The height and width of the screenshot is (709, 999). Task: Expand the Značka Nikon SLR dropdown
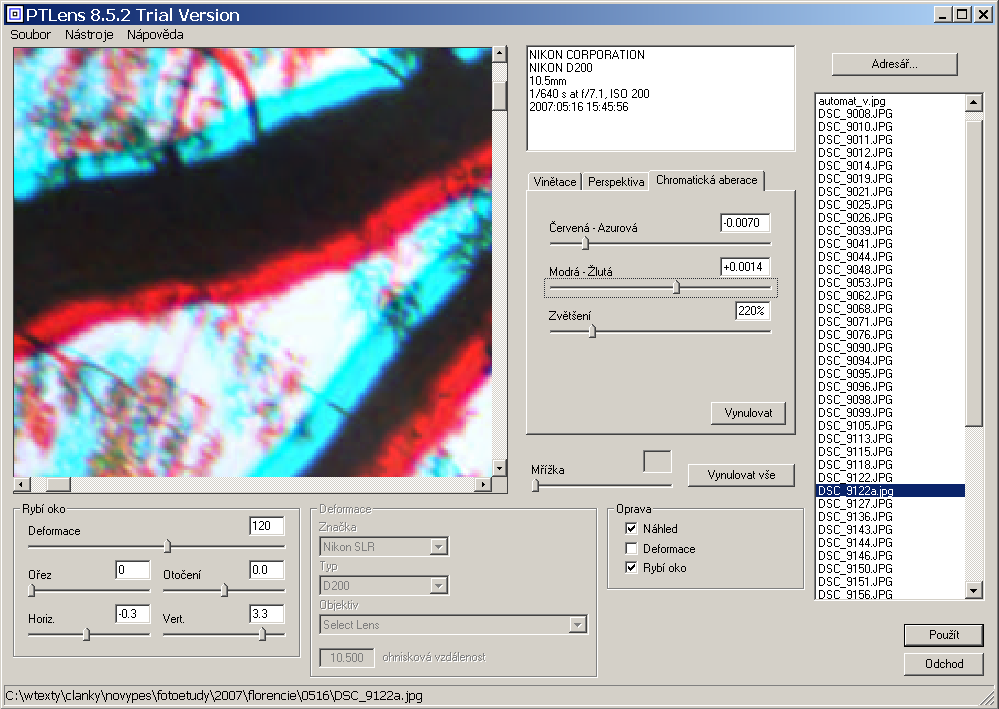[x=438, y=547]
